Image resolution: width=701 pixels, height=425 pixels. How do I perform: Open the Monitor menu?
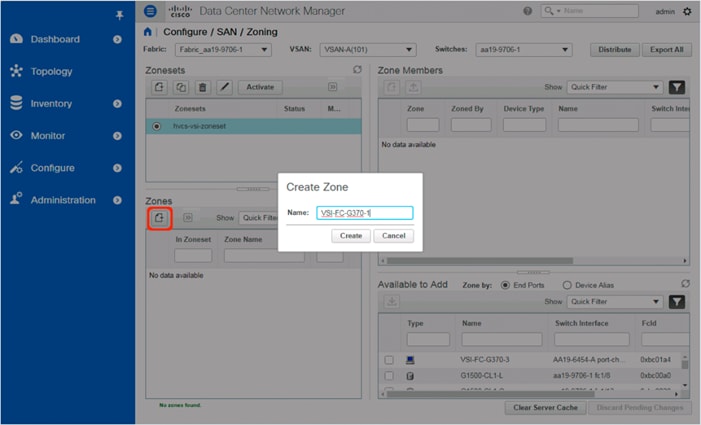click(48, 136)
